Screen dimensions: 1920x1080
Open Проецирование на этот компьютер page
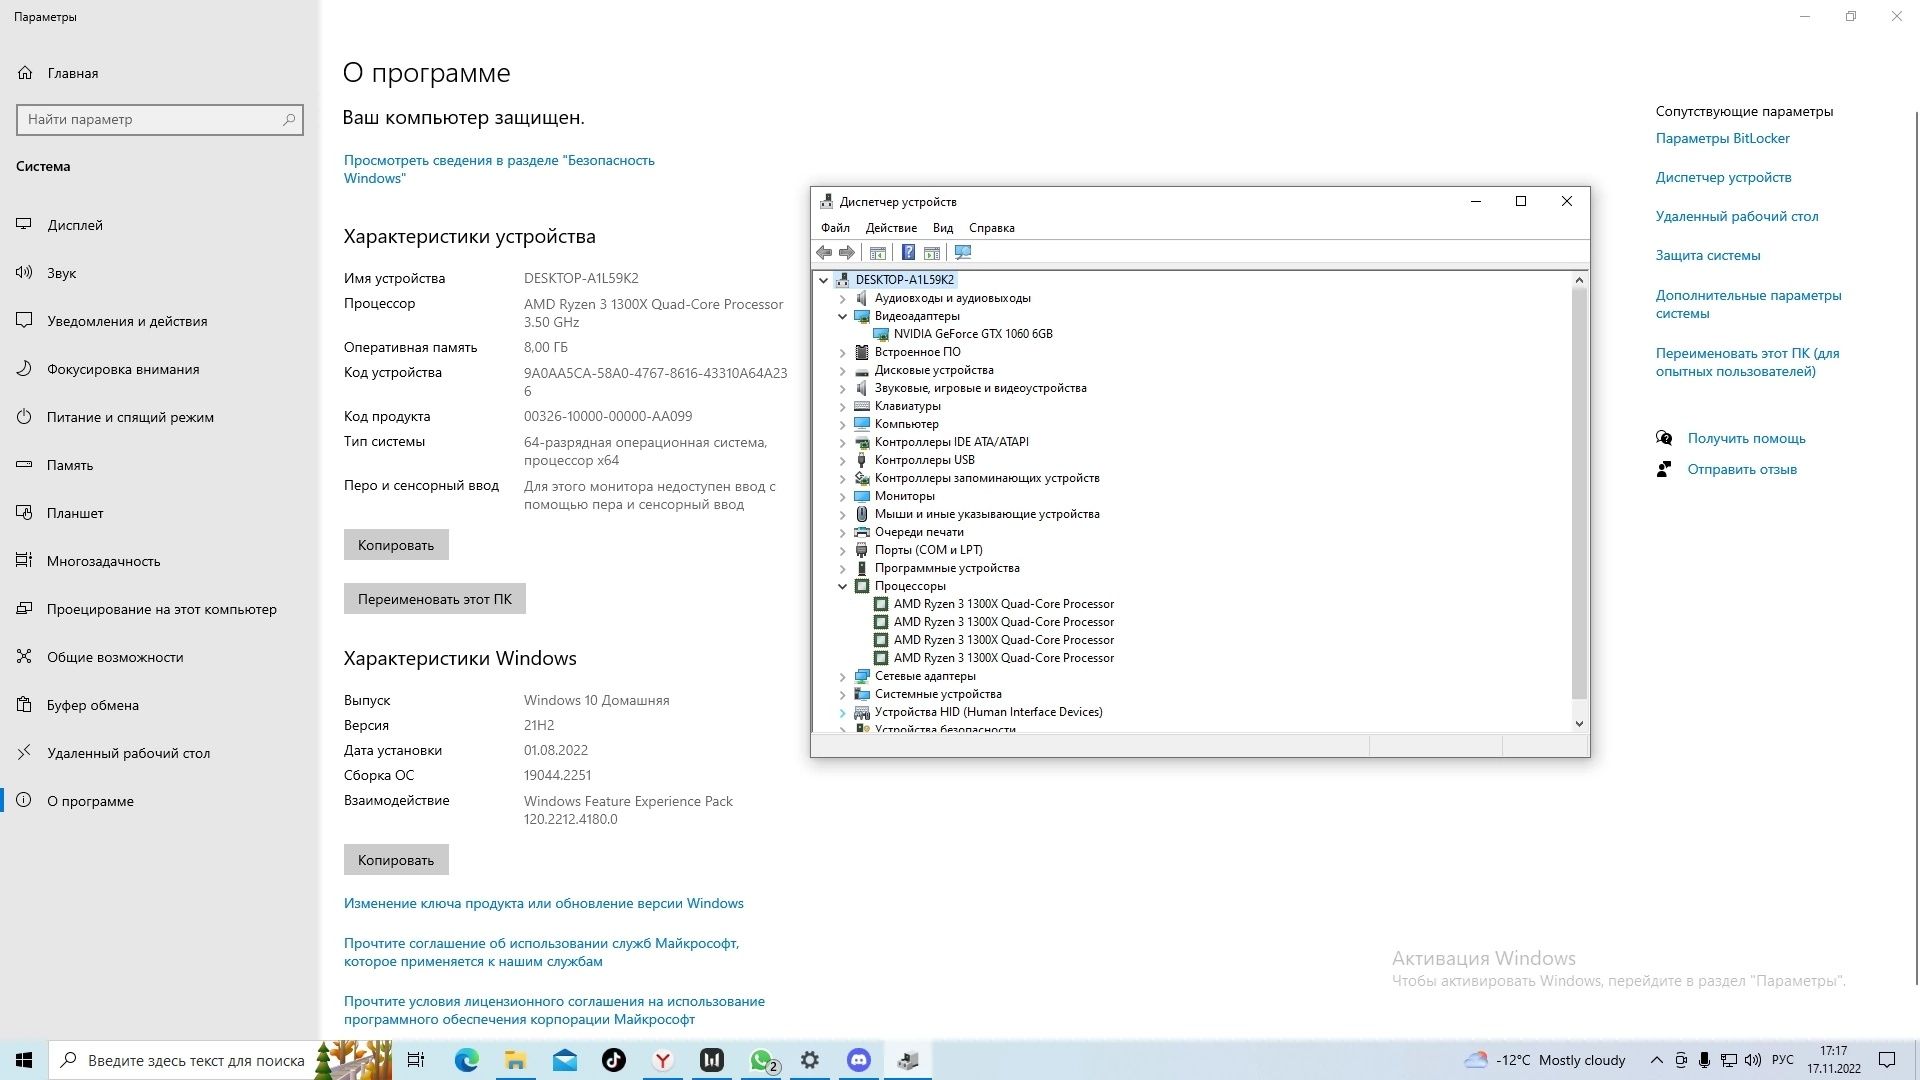[160, 609]
